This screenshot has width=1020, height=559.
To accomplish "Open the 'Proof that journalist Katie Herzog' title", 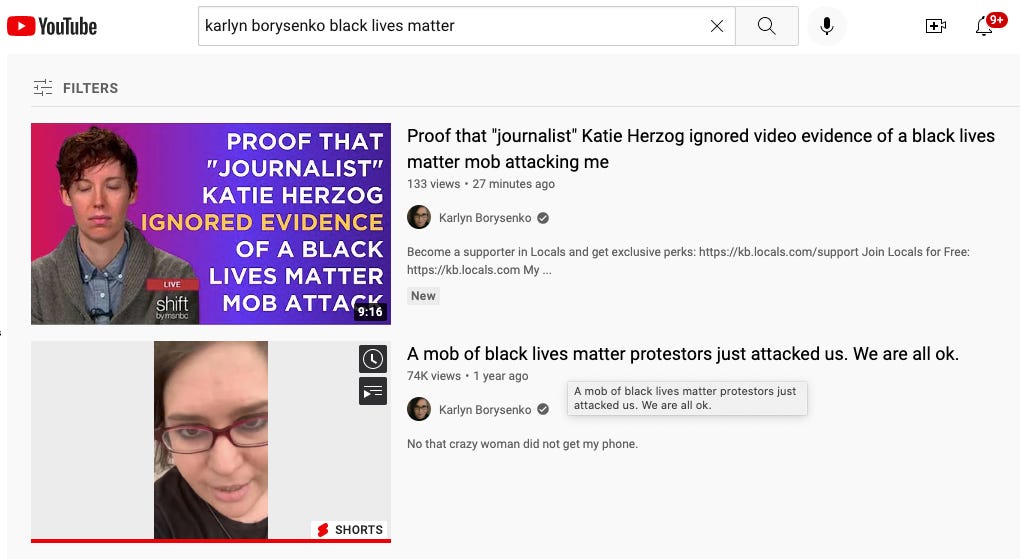I will click(701, 148).
